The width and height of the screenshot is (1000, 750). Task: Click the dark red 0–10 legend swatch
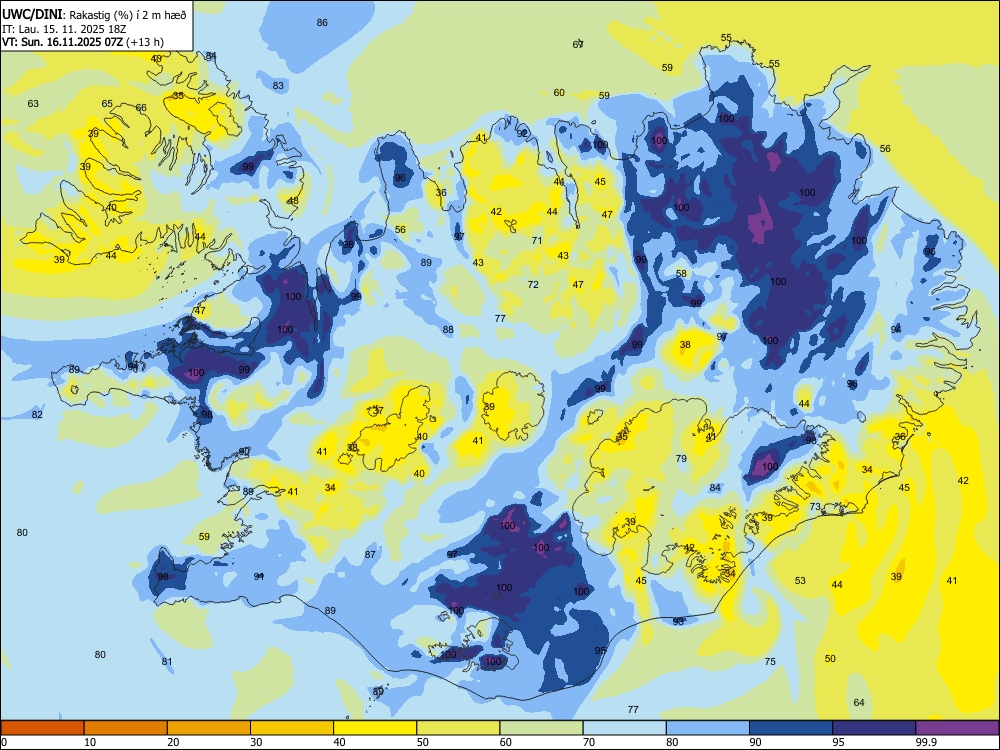[42, 728]
